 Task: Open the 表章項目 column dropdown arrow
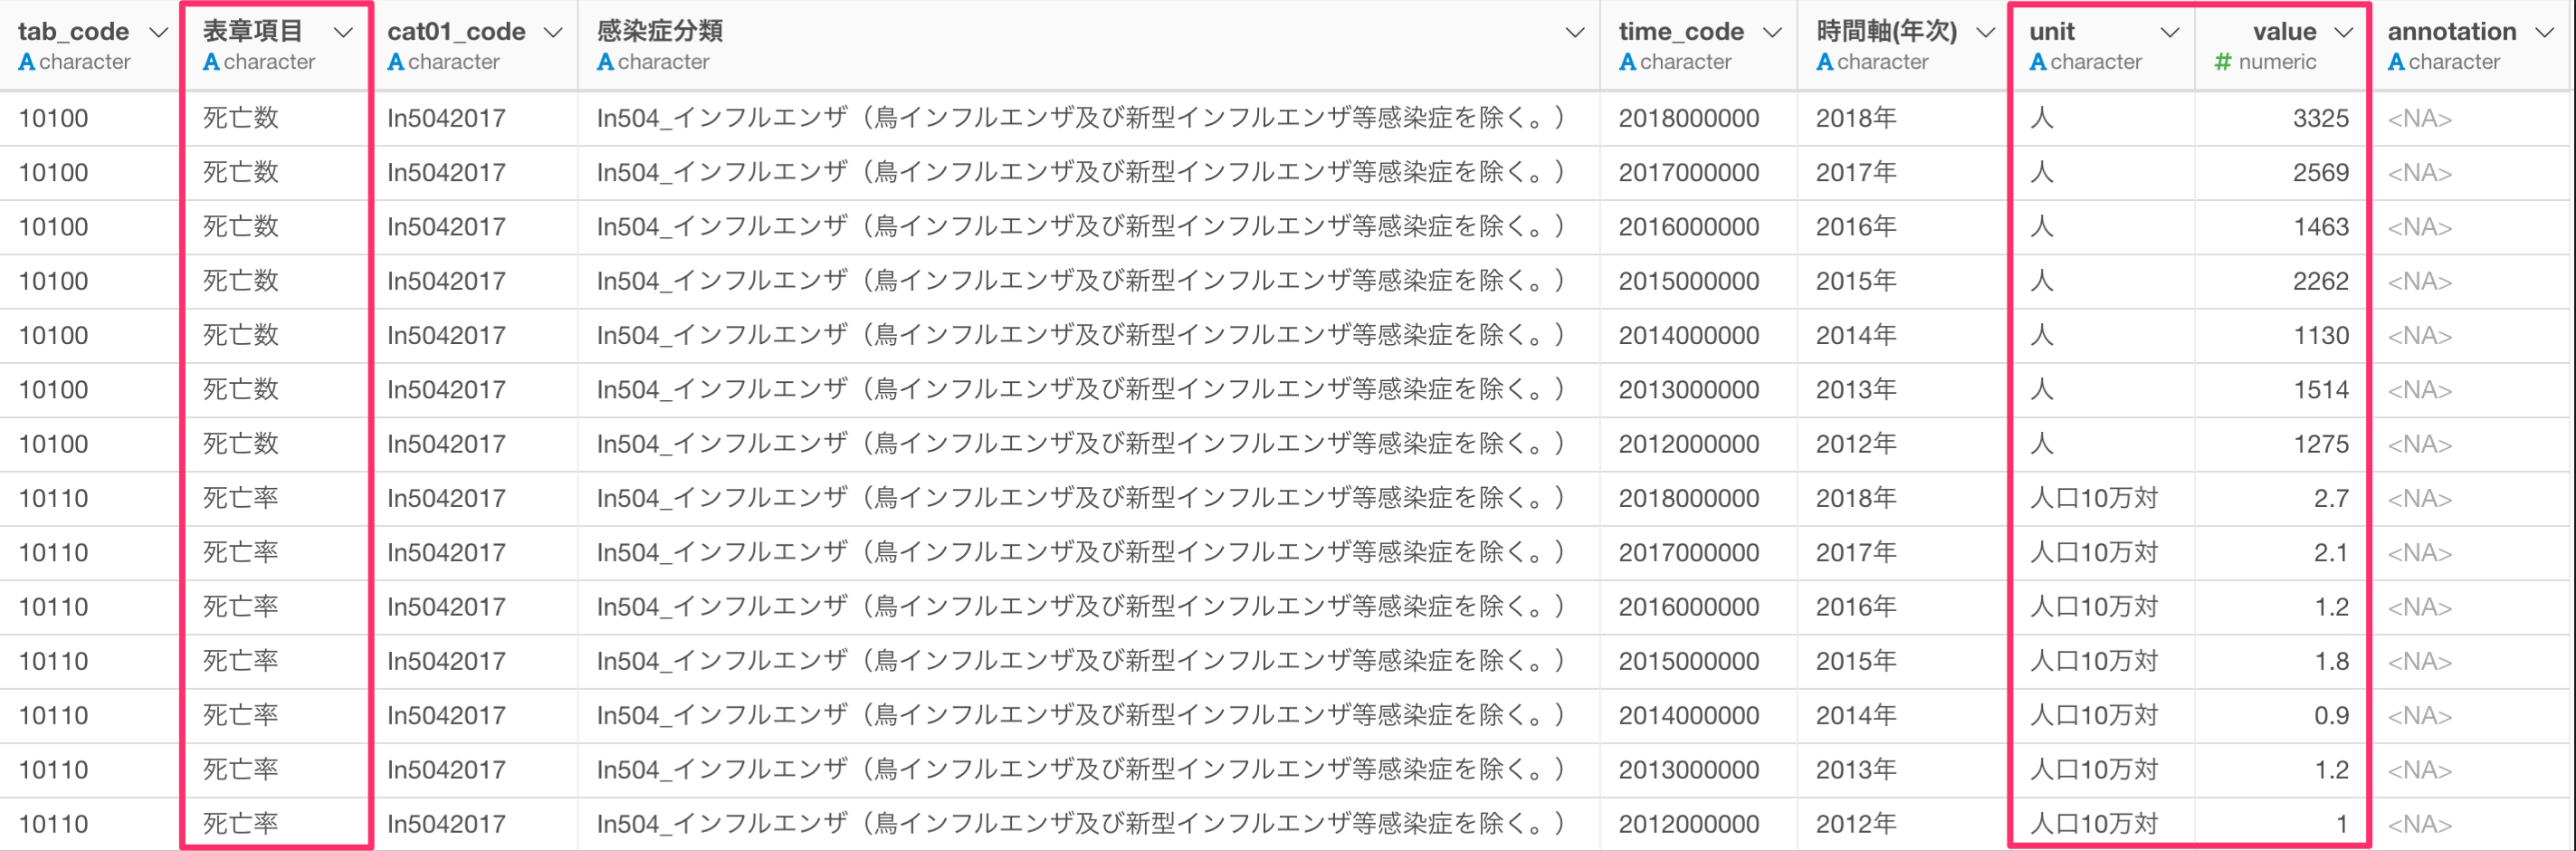[343, 33]
